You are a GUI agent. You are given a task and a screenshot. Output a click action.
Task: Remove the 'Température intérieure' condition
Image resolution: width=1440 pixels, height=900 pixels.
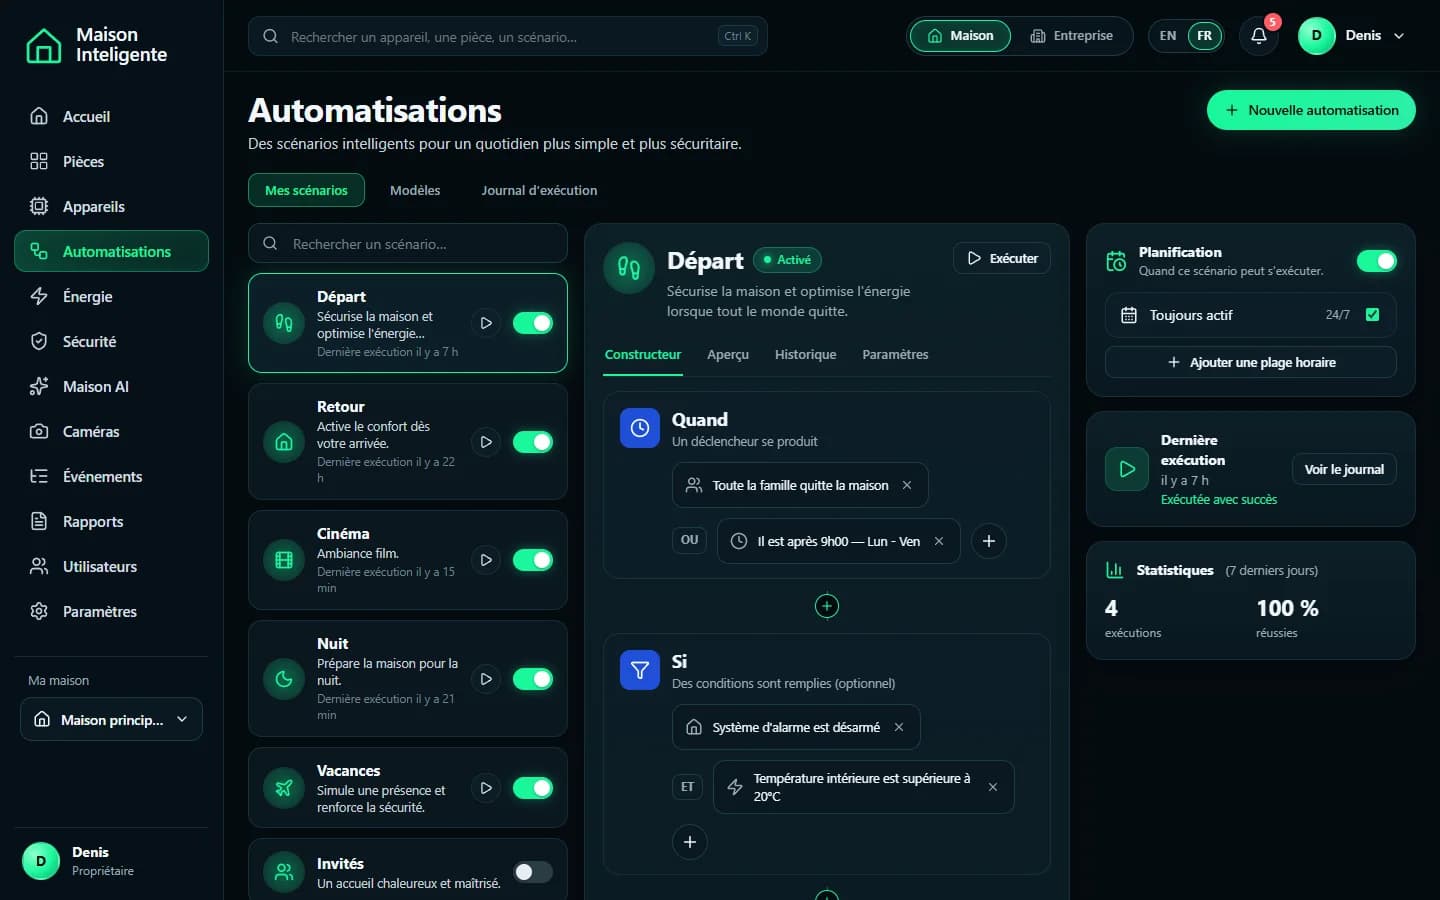pos(993,787)
